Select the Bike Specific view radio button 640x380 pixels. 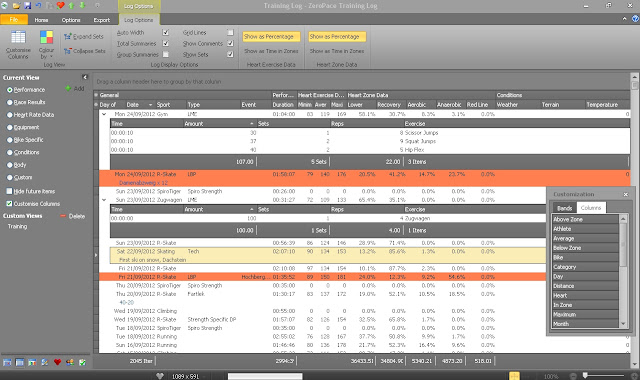[10, 140]
